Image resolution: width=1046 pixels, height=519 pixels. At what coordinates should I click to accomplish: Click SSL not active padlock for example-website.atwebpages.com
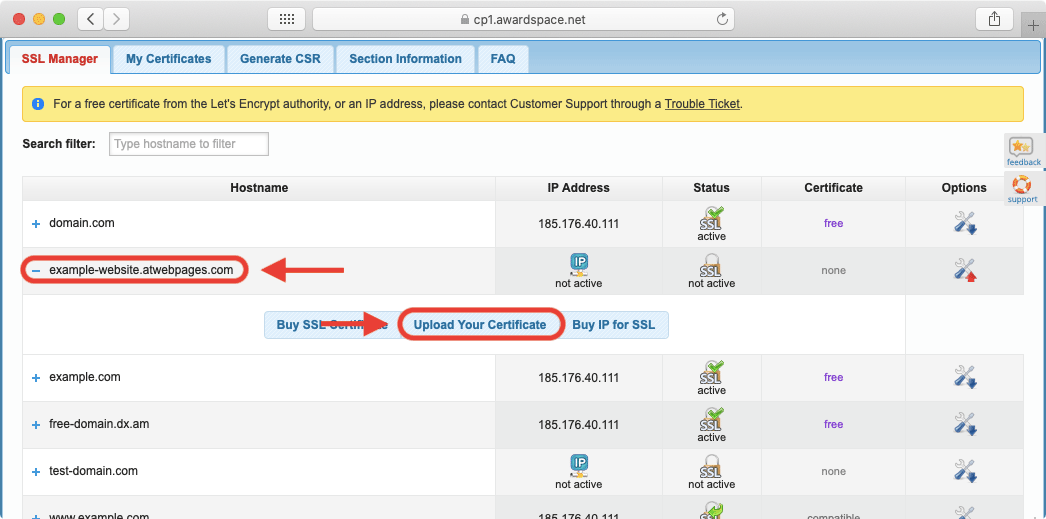tap(711, 265)
